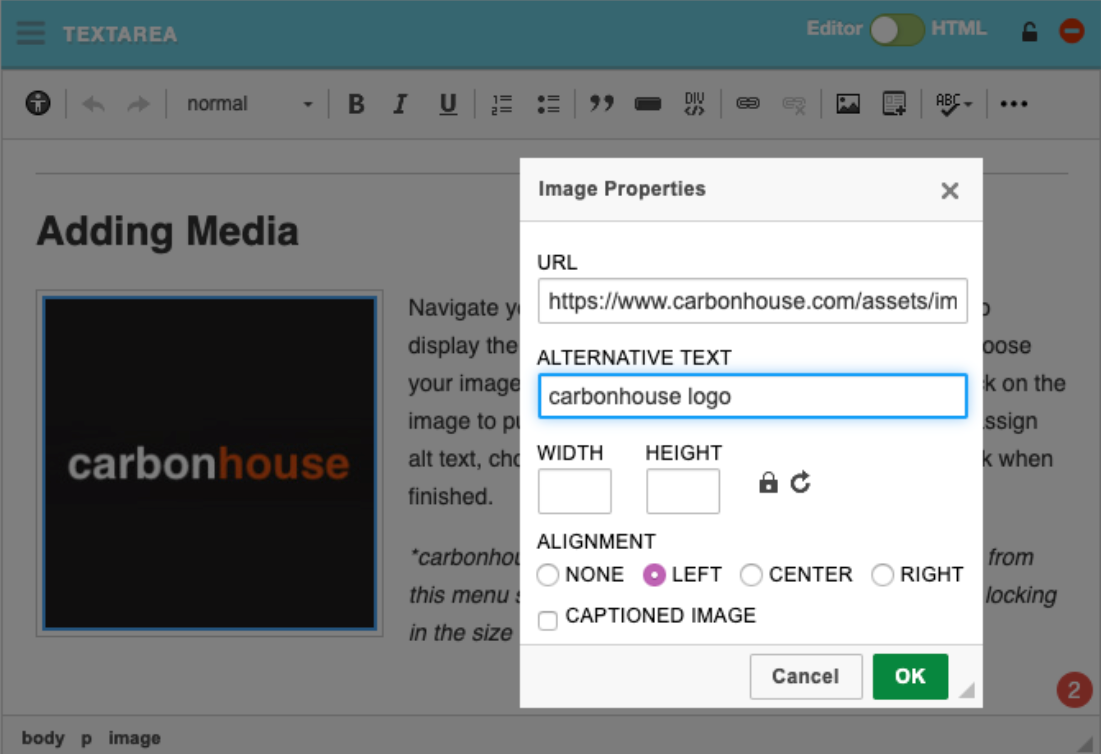The width and height of the screenshot is (1101, 754).
Task: Click the Alternative Text field
Action: tap(752, 396)
